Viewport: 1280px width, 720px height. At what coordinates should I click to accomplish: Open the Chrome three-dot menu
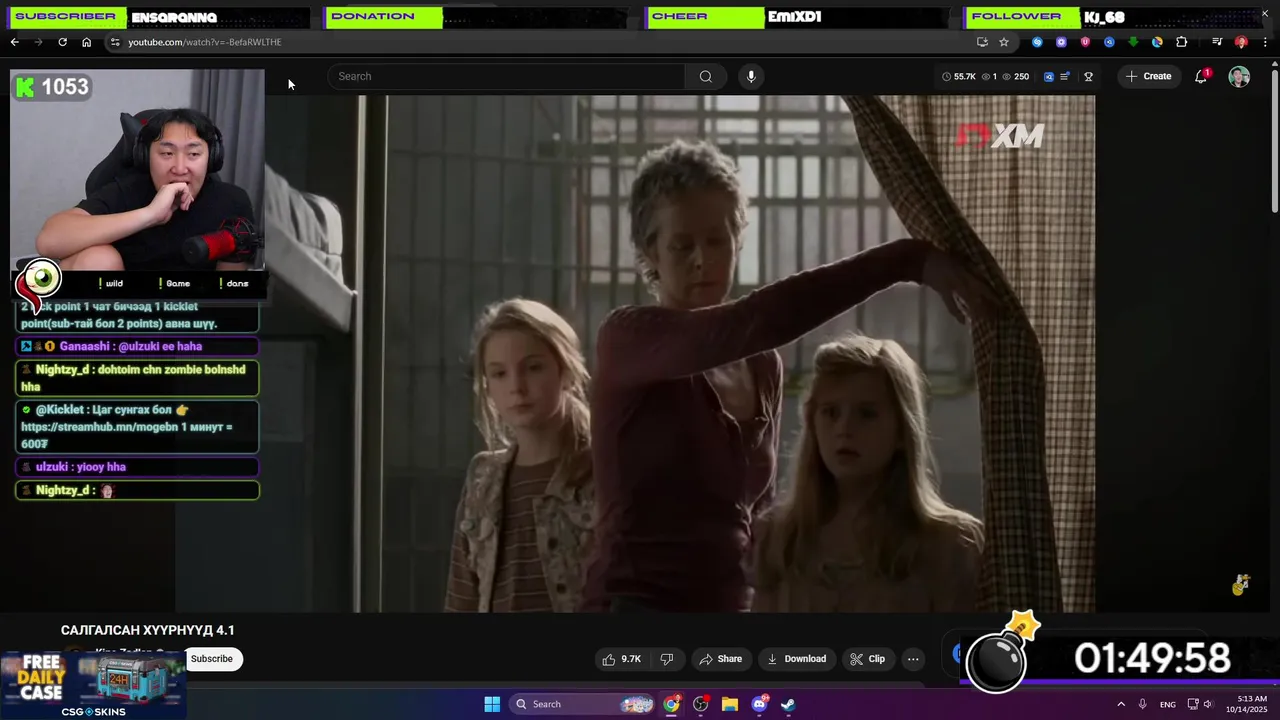tap(1265, 42)
